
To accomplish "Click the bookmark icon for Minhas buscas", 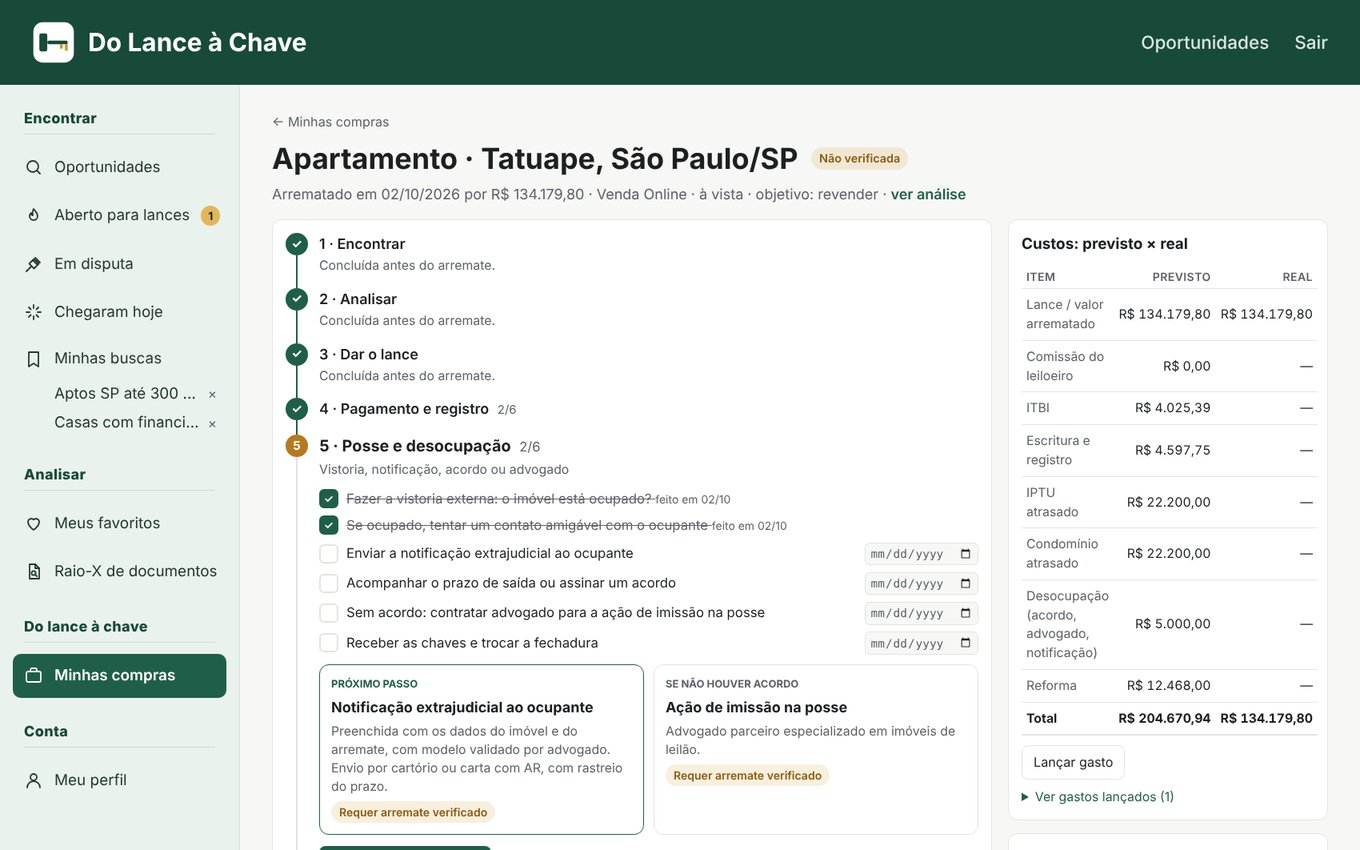I will tap(34, 358).
